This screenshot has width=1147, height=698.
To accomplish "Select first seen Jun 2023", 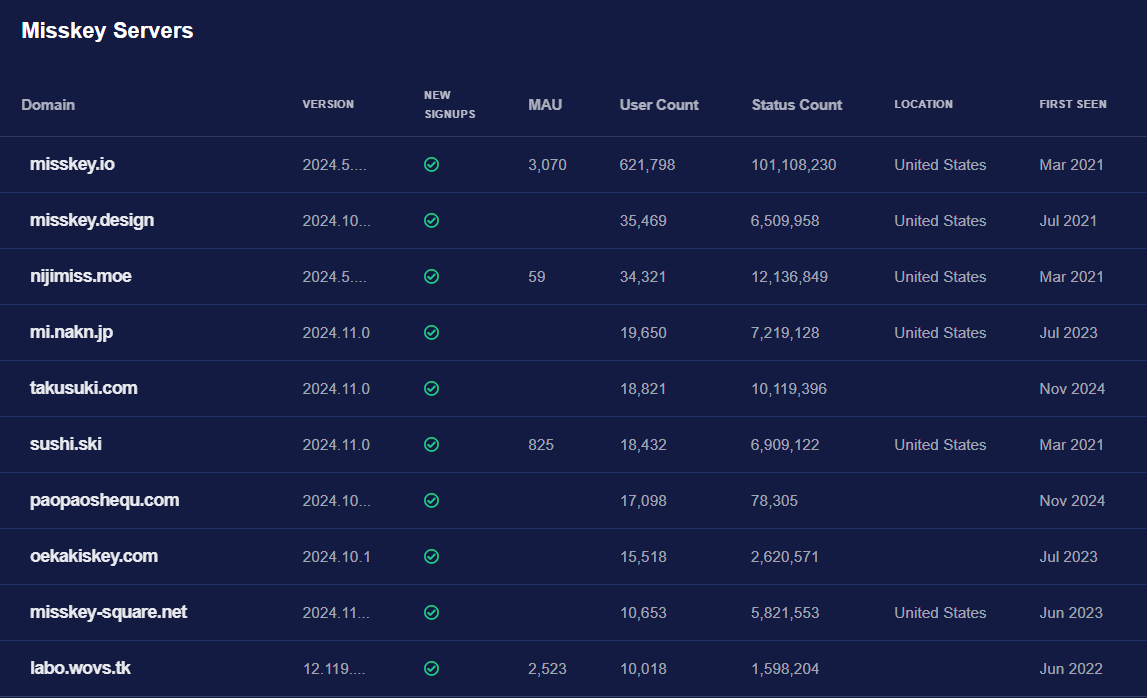I will (1071, 612).
